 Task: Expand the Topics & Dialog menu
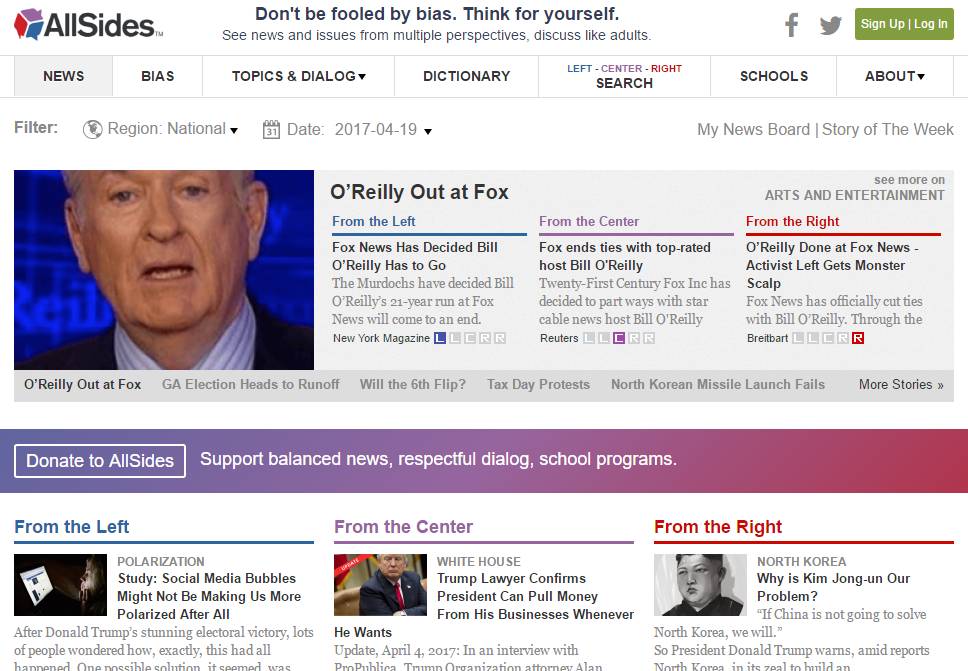pos(299,76)
